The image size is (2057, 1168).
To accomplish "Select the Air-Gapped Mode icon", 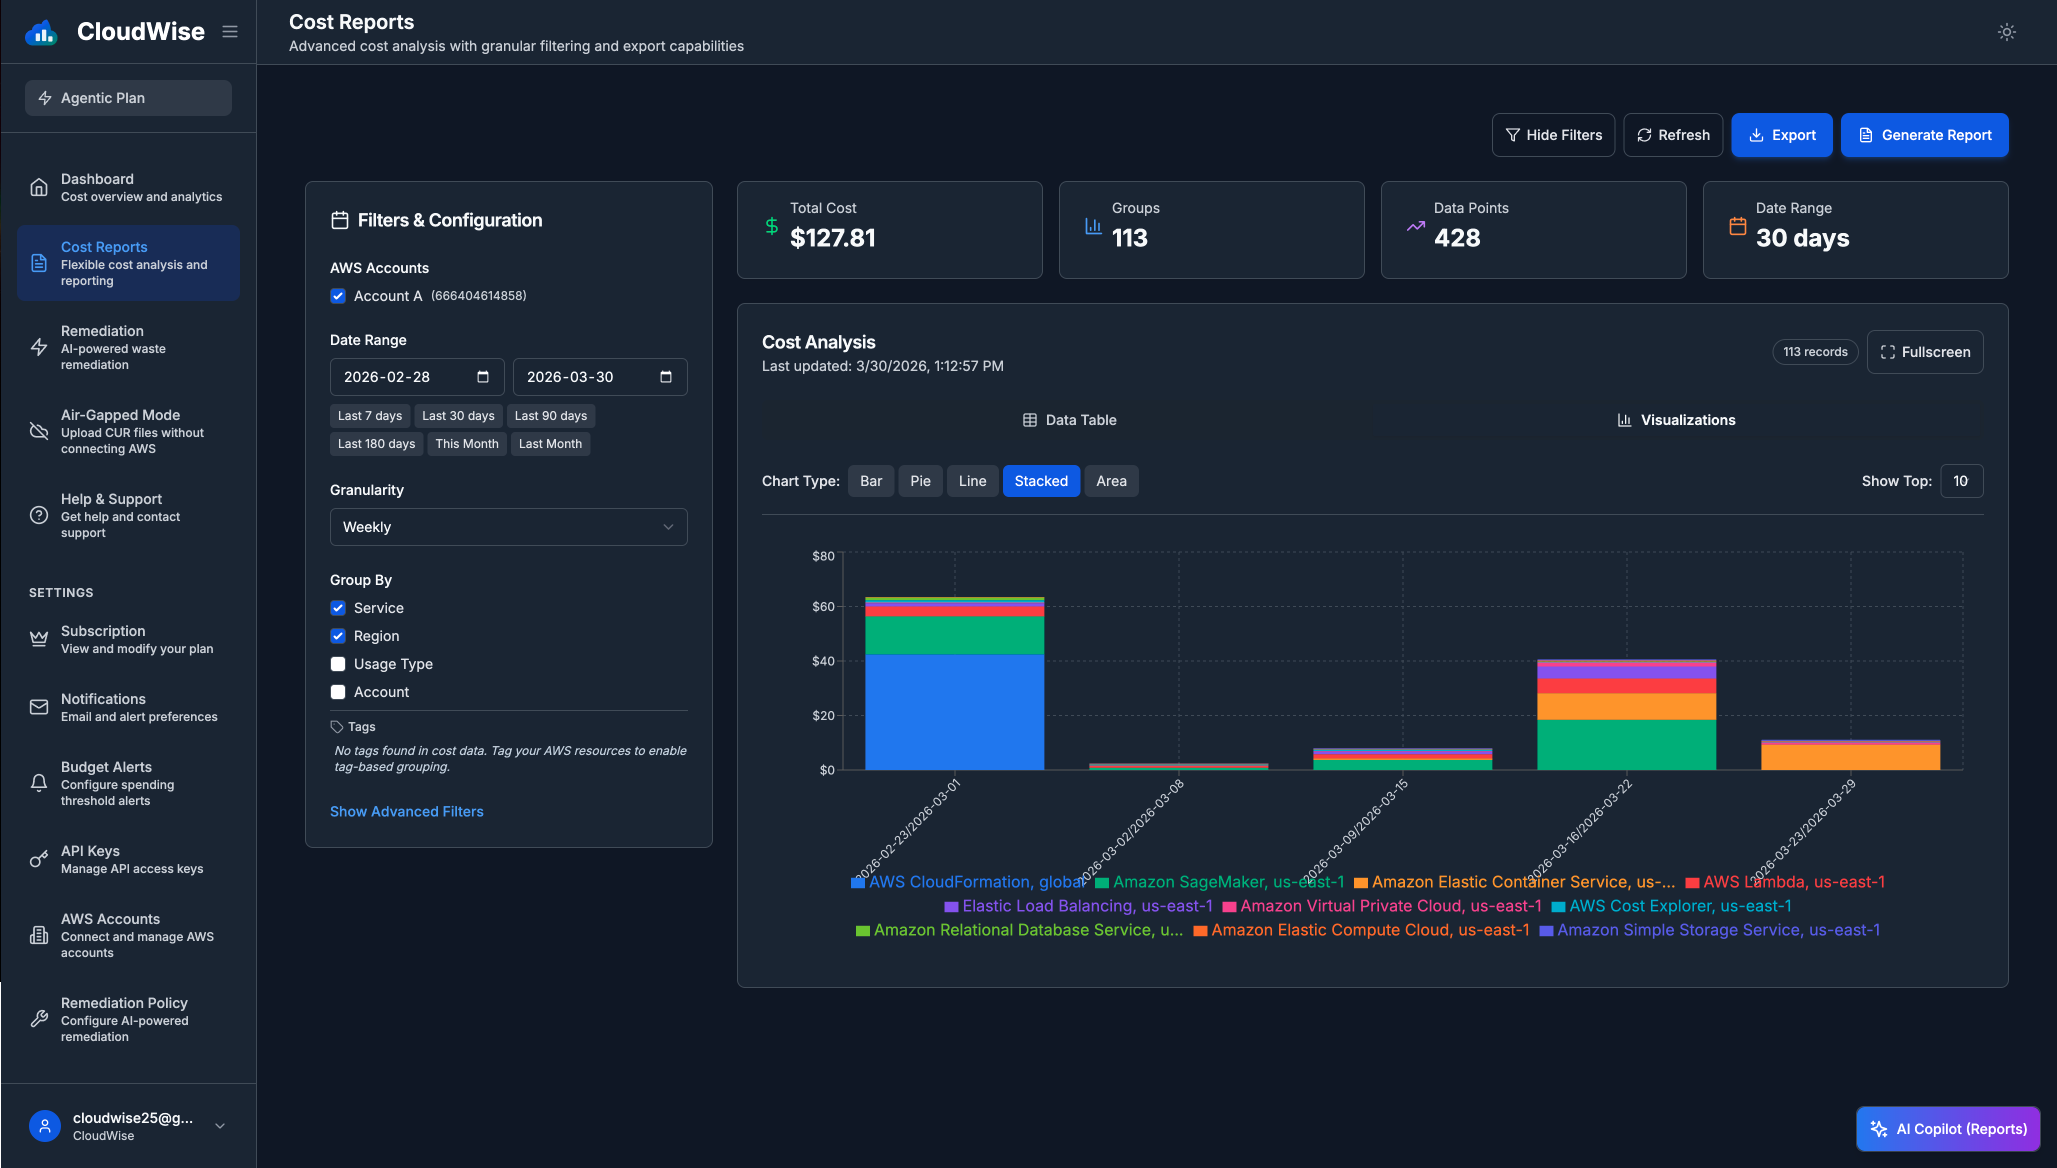I will coord(39,431).
